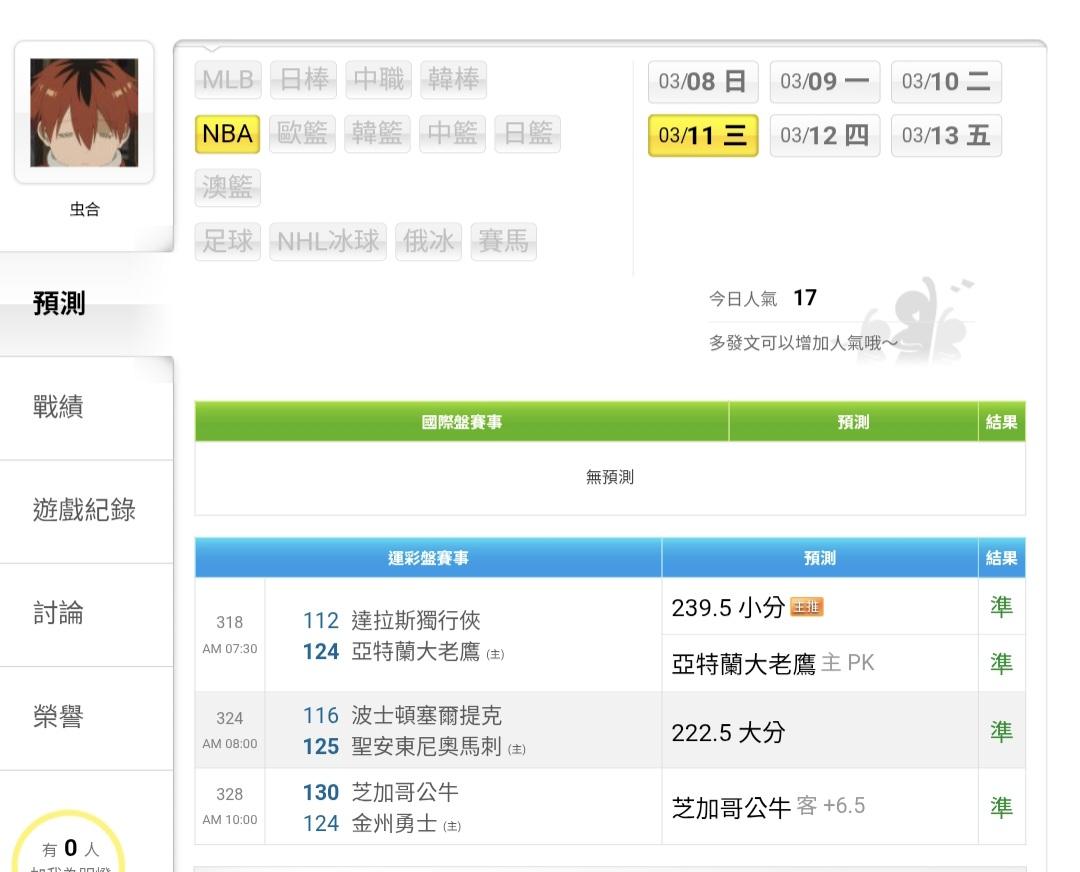Screen dimensions: 1080x872
Task: Click the orange 主推 badge
Action: pyautogui.click(x=807, y=607)
